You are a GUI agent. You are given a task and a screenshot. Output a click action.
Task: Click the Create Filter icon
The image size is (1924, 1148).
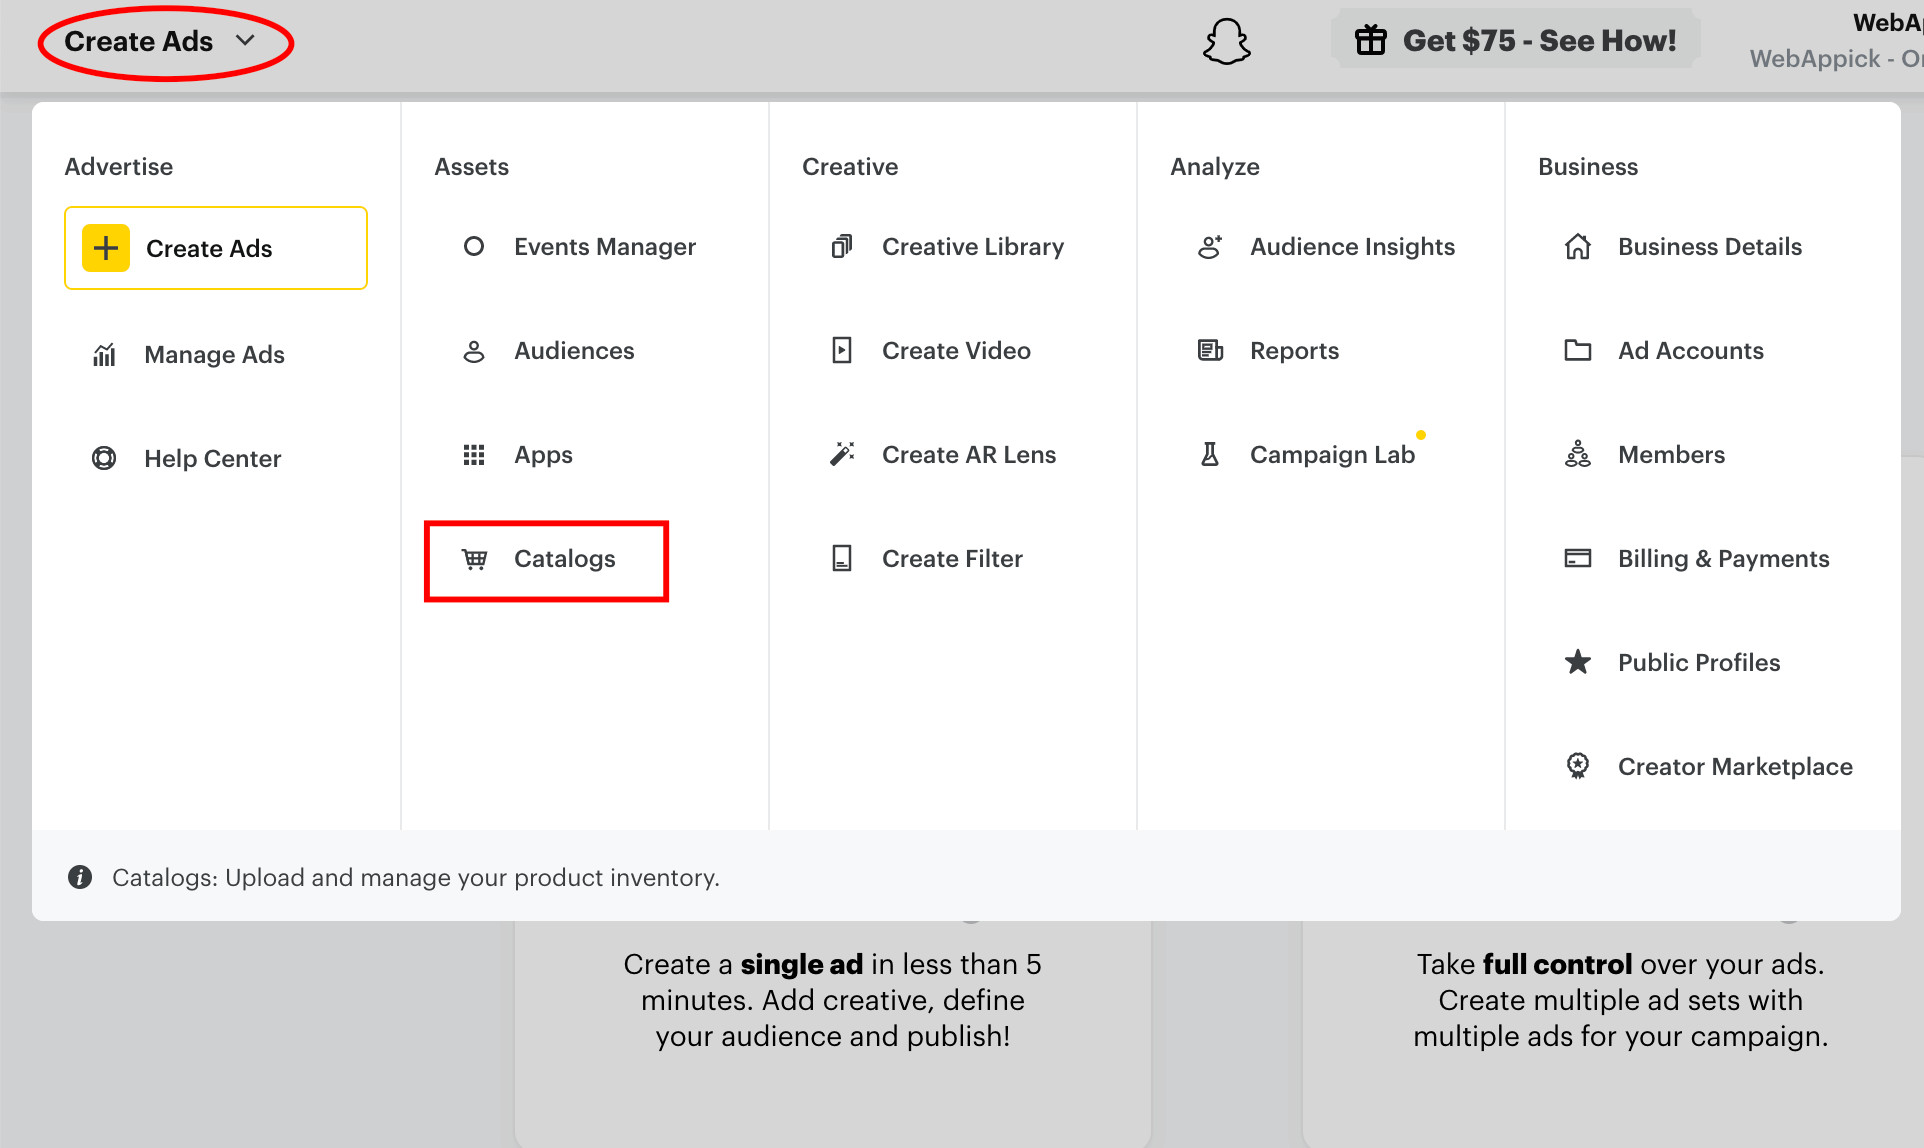click(x=843, y=558)
